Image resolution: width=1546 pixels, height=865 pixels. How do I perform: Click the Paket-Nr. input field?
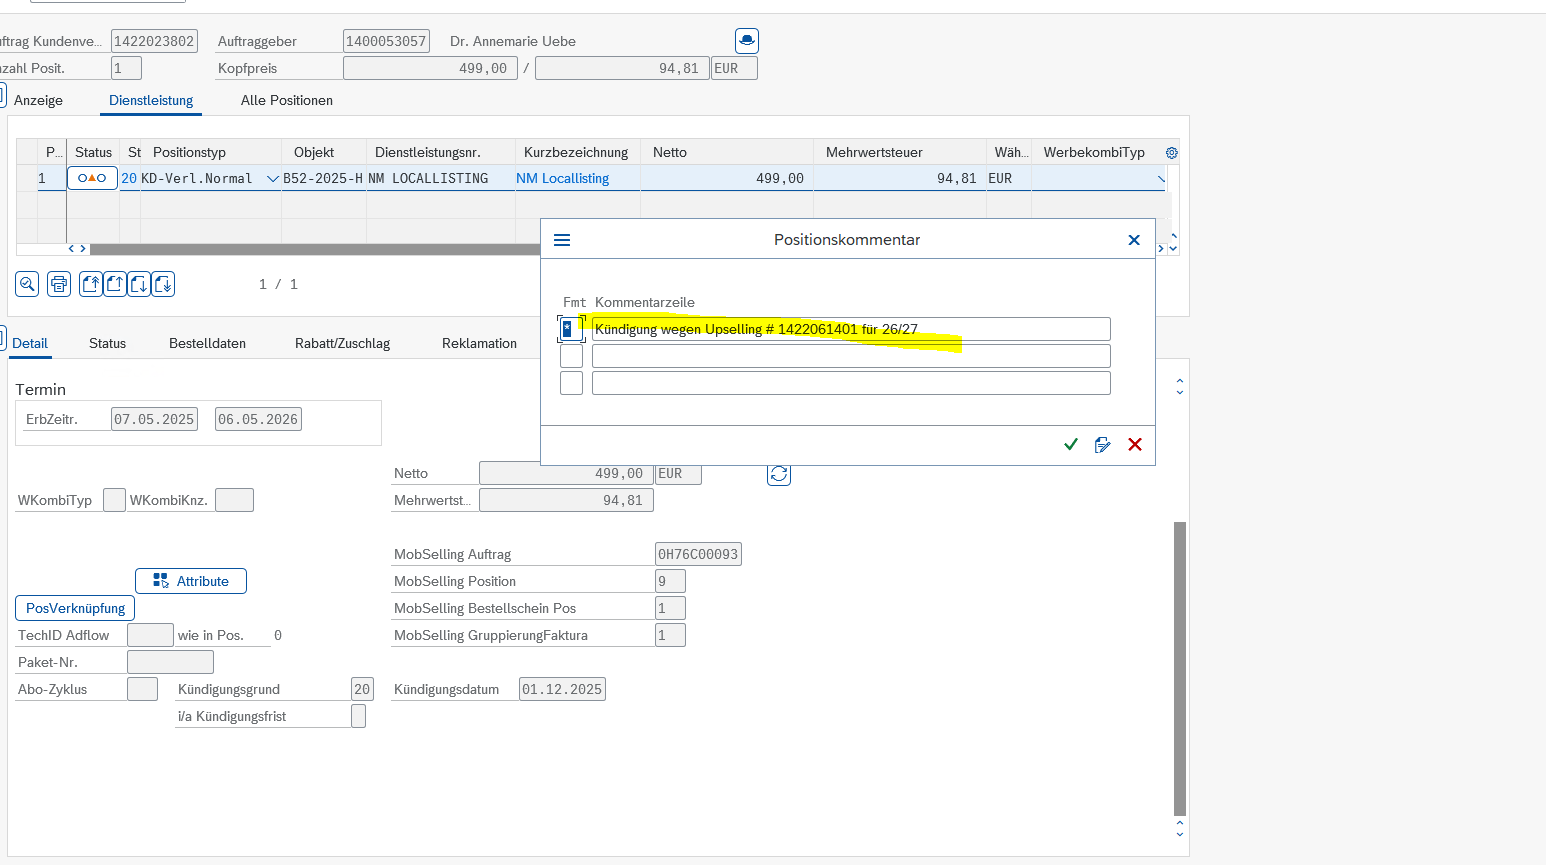(170, 662)
